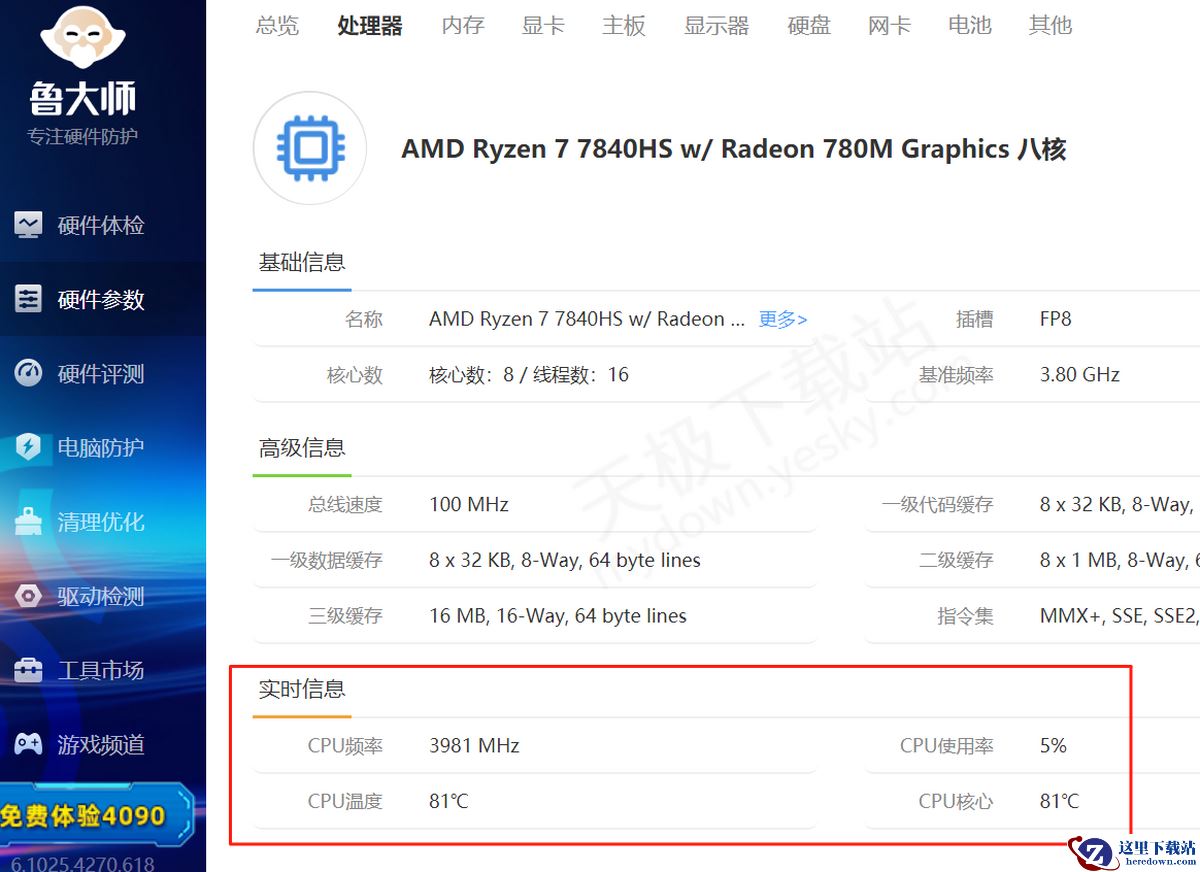Open 游戏频道 in the sidebar
Viewport: 1200px width, 872px height.
(101, 744)
